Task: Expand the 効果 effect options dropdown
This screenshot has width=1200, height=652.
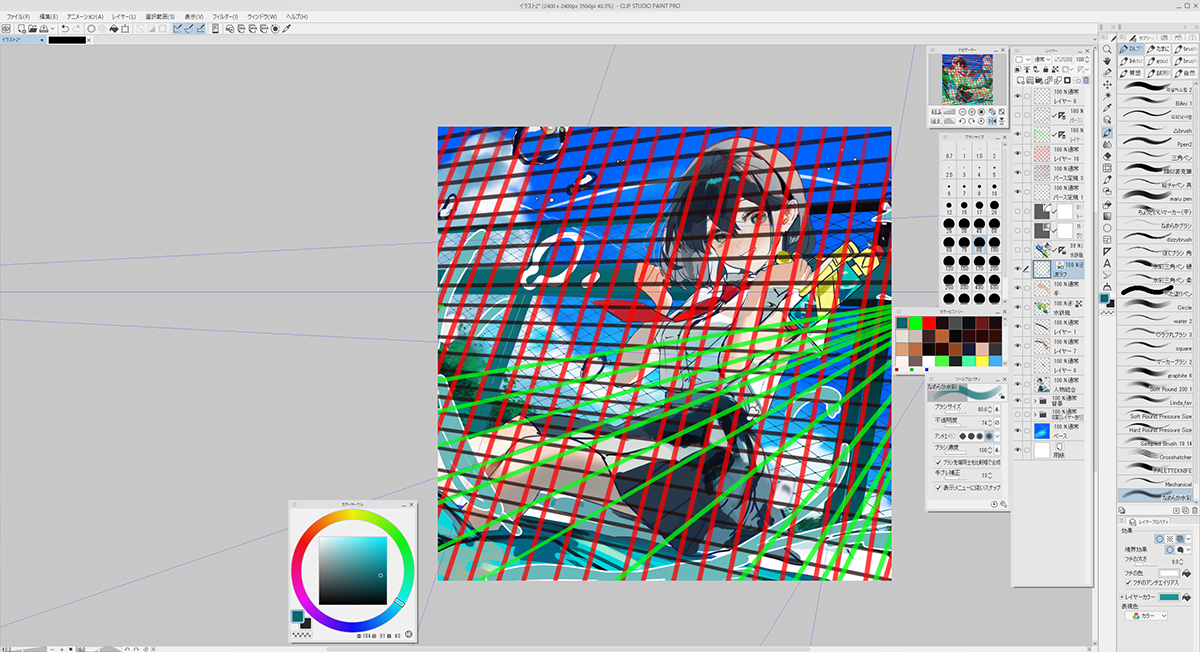Action: pyautogui.click(x=1188, y=538)
